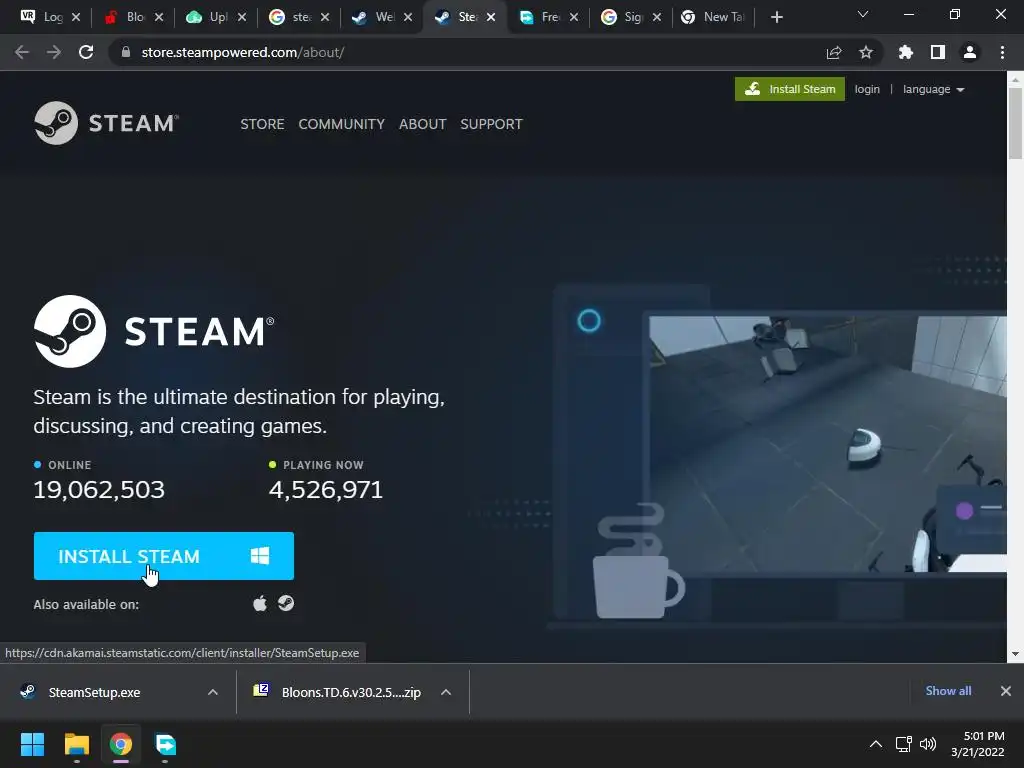
Task: Open the Chrome profile icon
Action: tap(970, 52)
